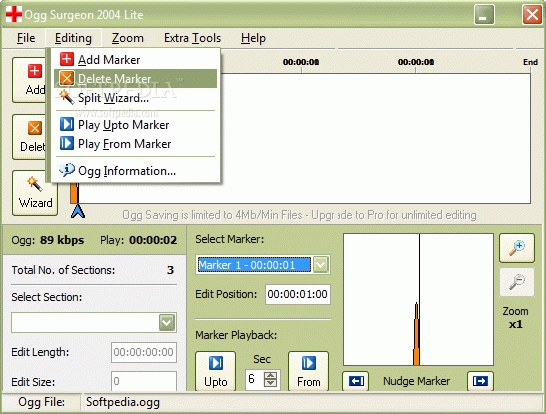Open the Extra Tools menu
The image size is (546, 414).
192,38
